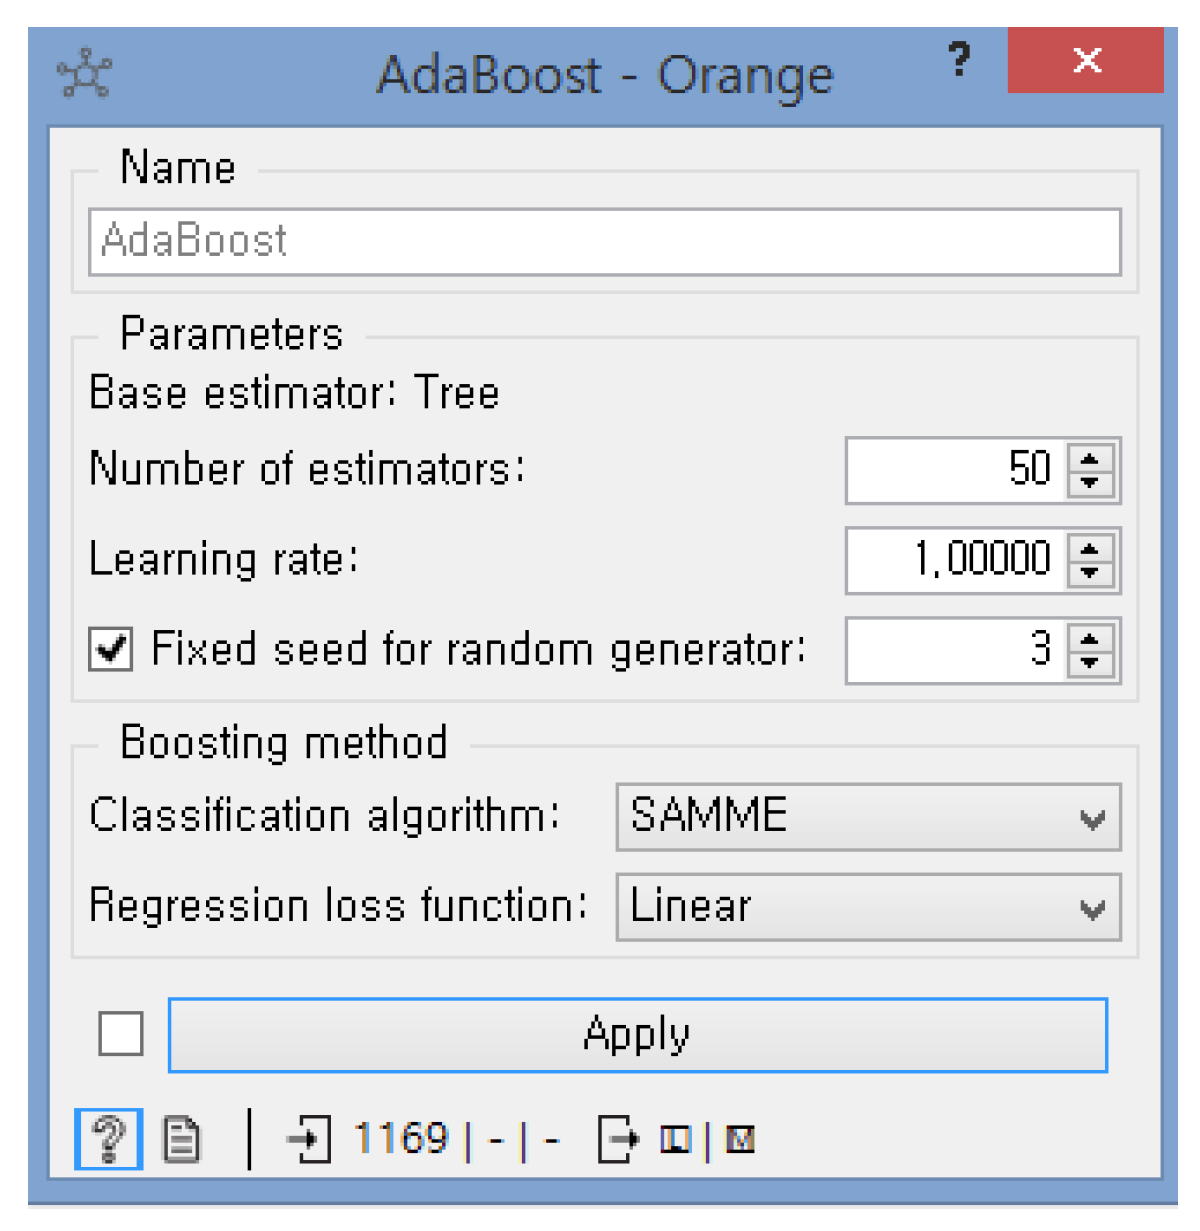Click the Model output M icon
This screenshot has height=1231, width=1200.
(740, 1139)
